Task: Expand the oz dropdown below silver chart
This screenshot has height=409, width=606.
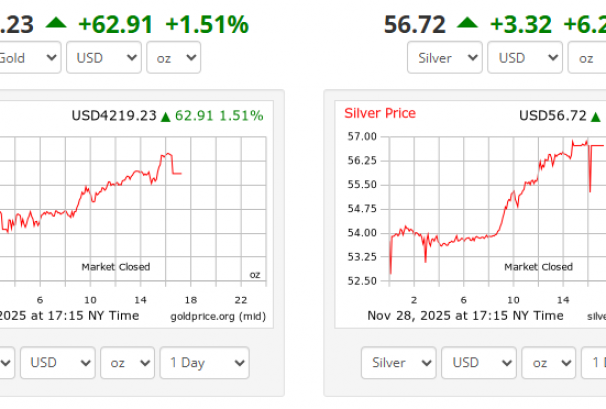Action: click(549, 362)
